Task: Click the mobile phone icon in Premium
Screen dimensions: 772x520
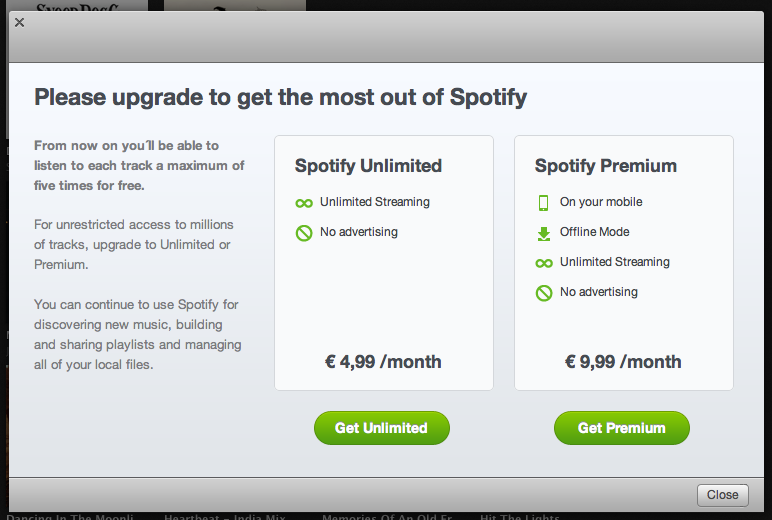Action: point(544,203)
